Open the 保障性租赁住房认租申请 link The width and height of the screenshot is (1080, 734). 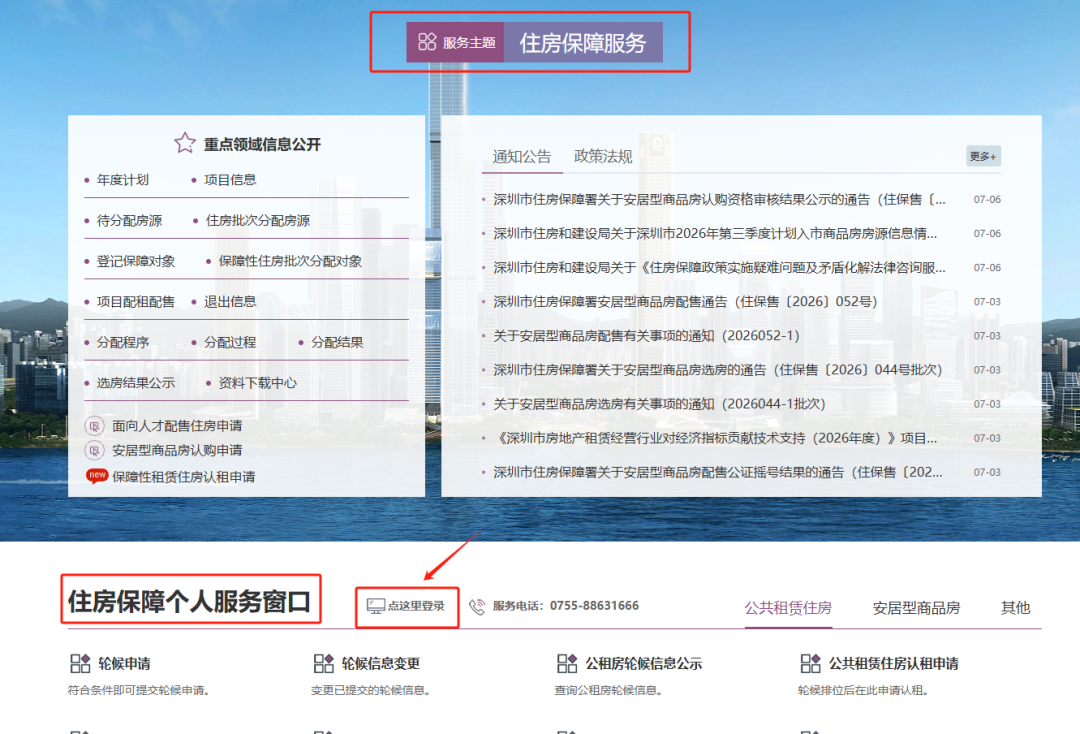click(183, 476)
